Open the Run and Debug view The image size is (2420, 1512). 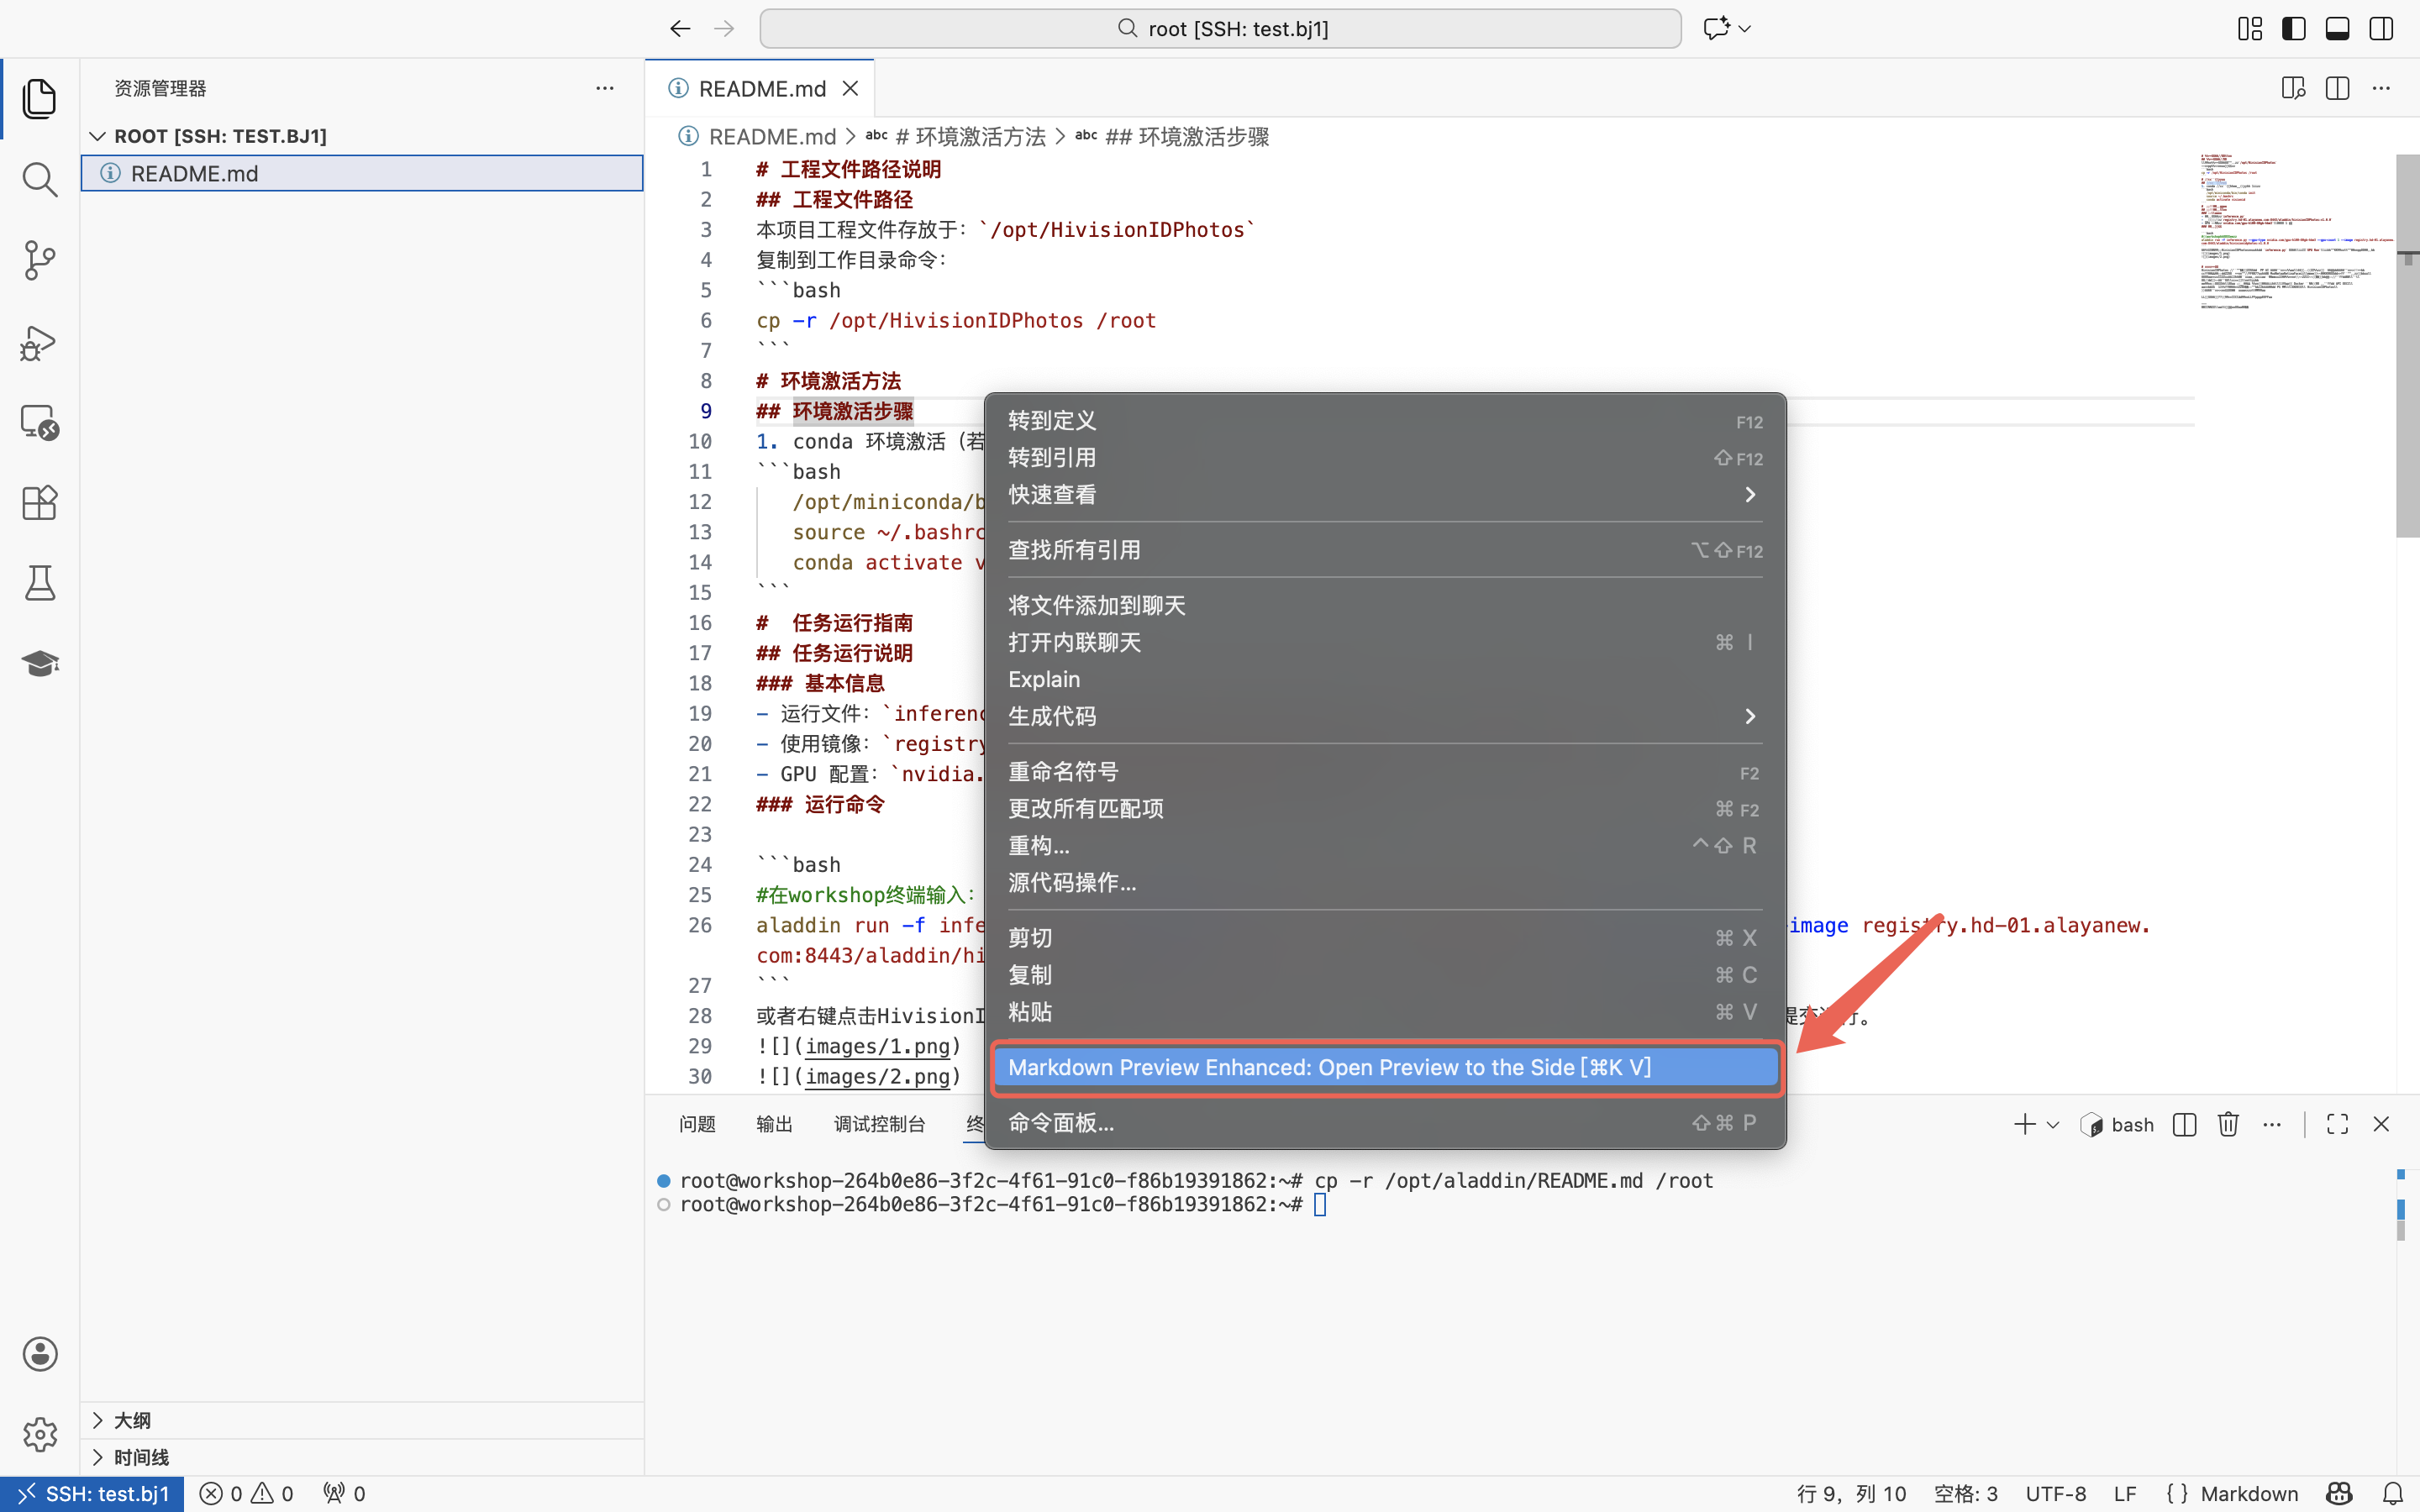tap(39, 342)
